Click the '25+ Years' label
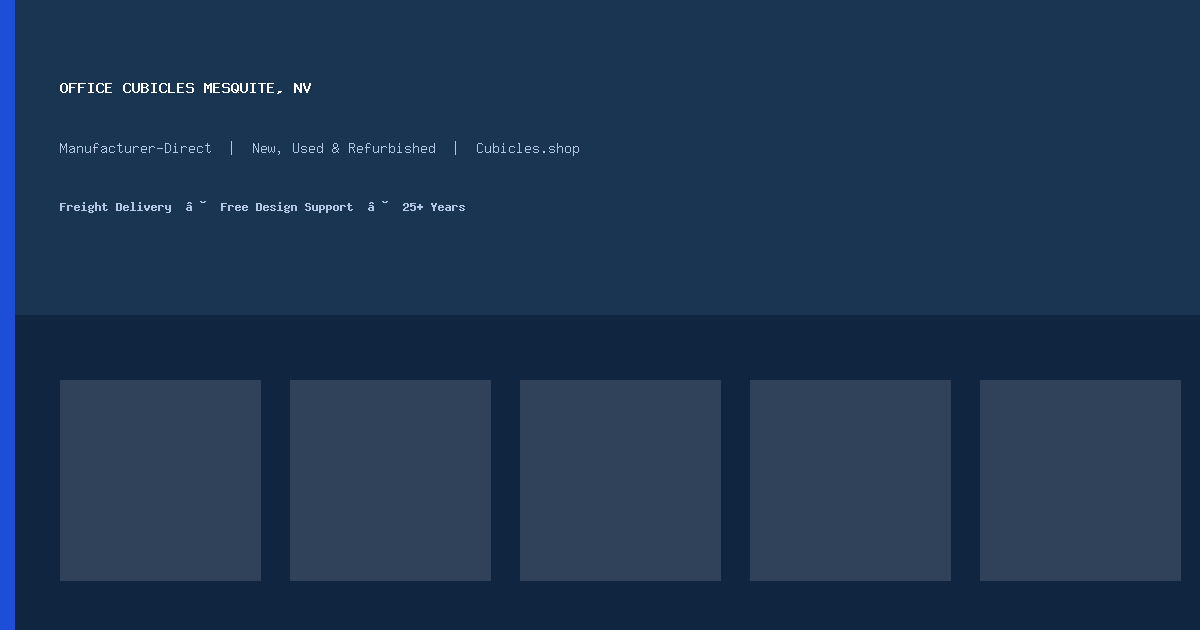The image size is (1200, 630). [434, 207]
